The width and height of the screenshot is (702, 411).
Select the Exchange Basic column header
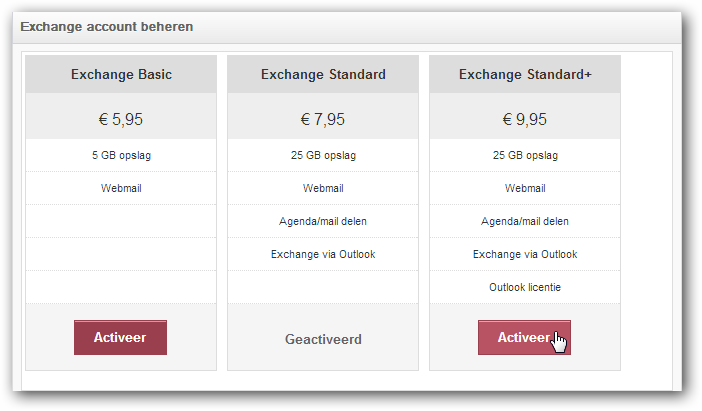pyautogui.click(x=121, y=74)
